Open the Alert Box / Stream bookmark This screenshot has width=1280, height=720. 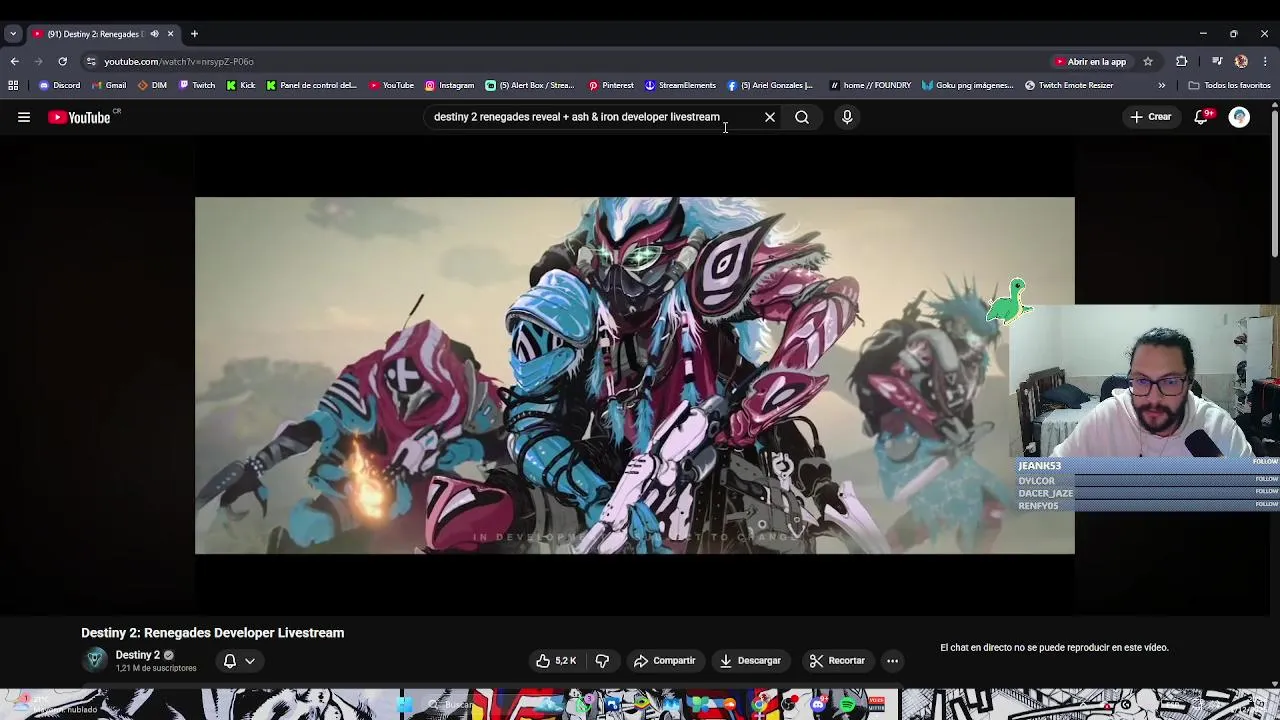(x=530, y=85)
